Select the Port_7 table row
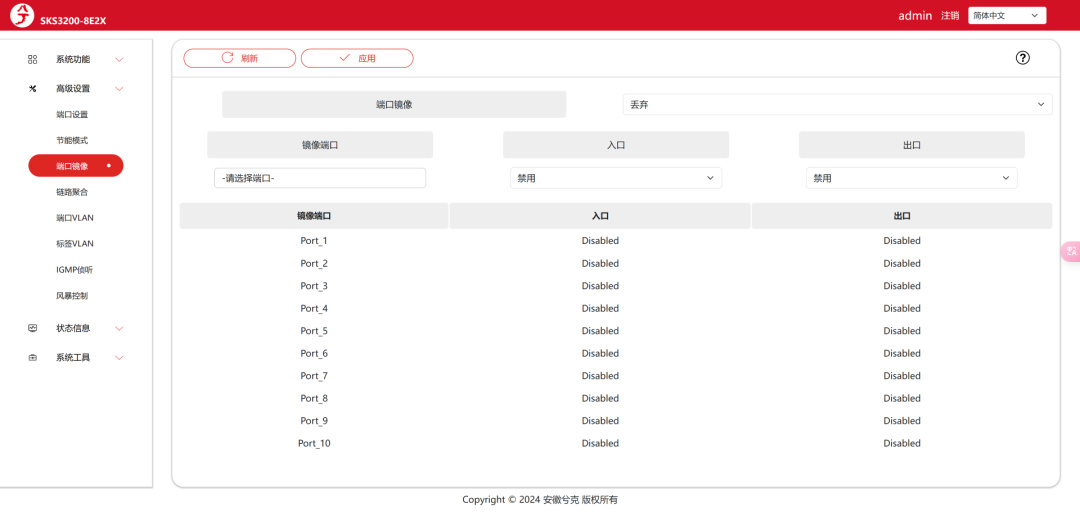The height and width of the screenshot is (512, 1080). 616,376
